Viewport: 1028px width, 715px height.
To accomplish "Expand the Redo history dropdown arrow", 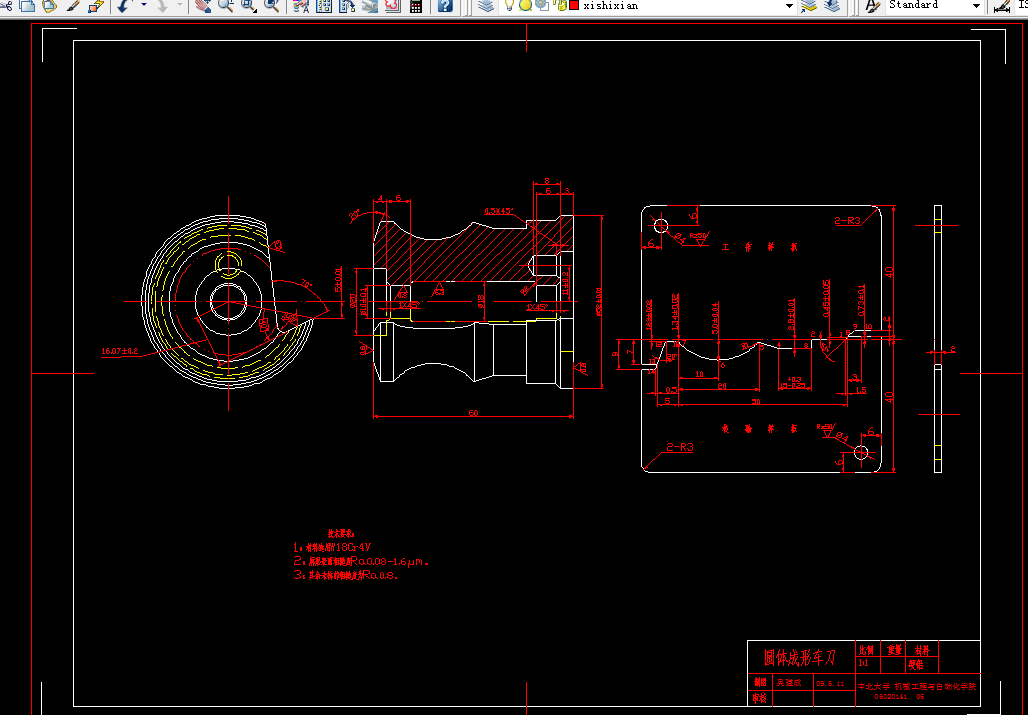I will pos(180,5).
